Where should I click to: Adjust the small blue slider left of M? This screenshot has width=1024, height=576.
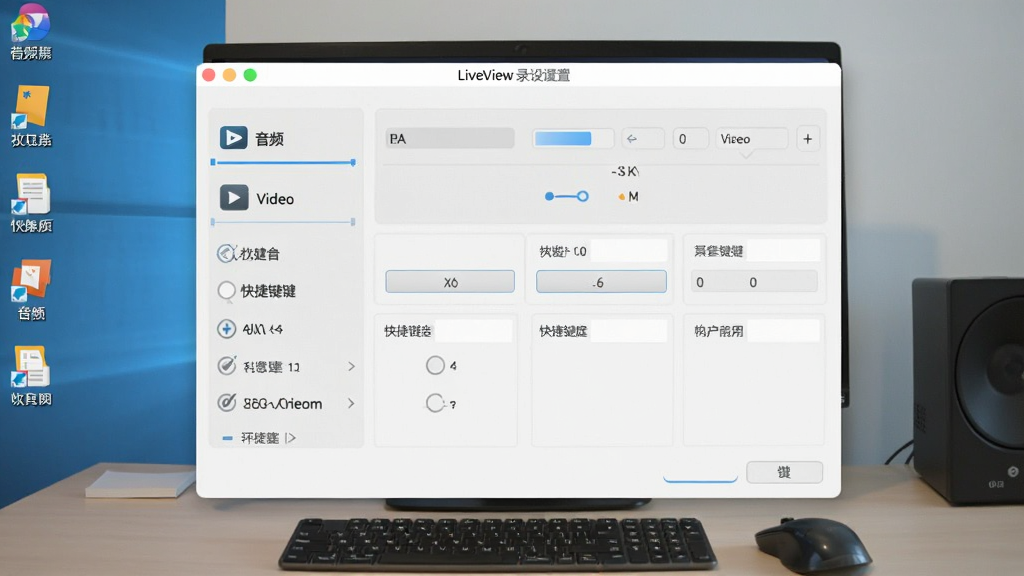tap(566, 196)
